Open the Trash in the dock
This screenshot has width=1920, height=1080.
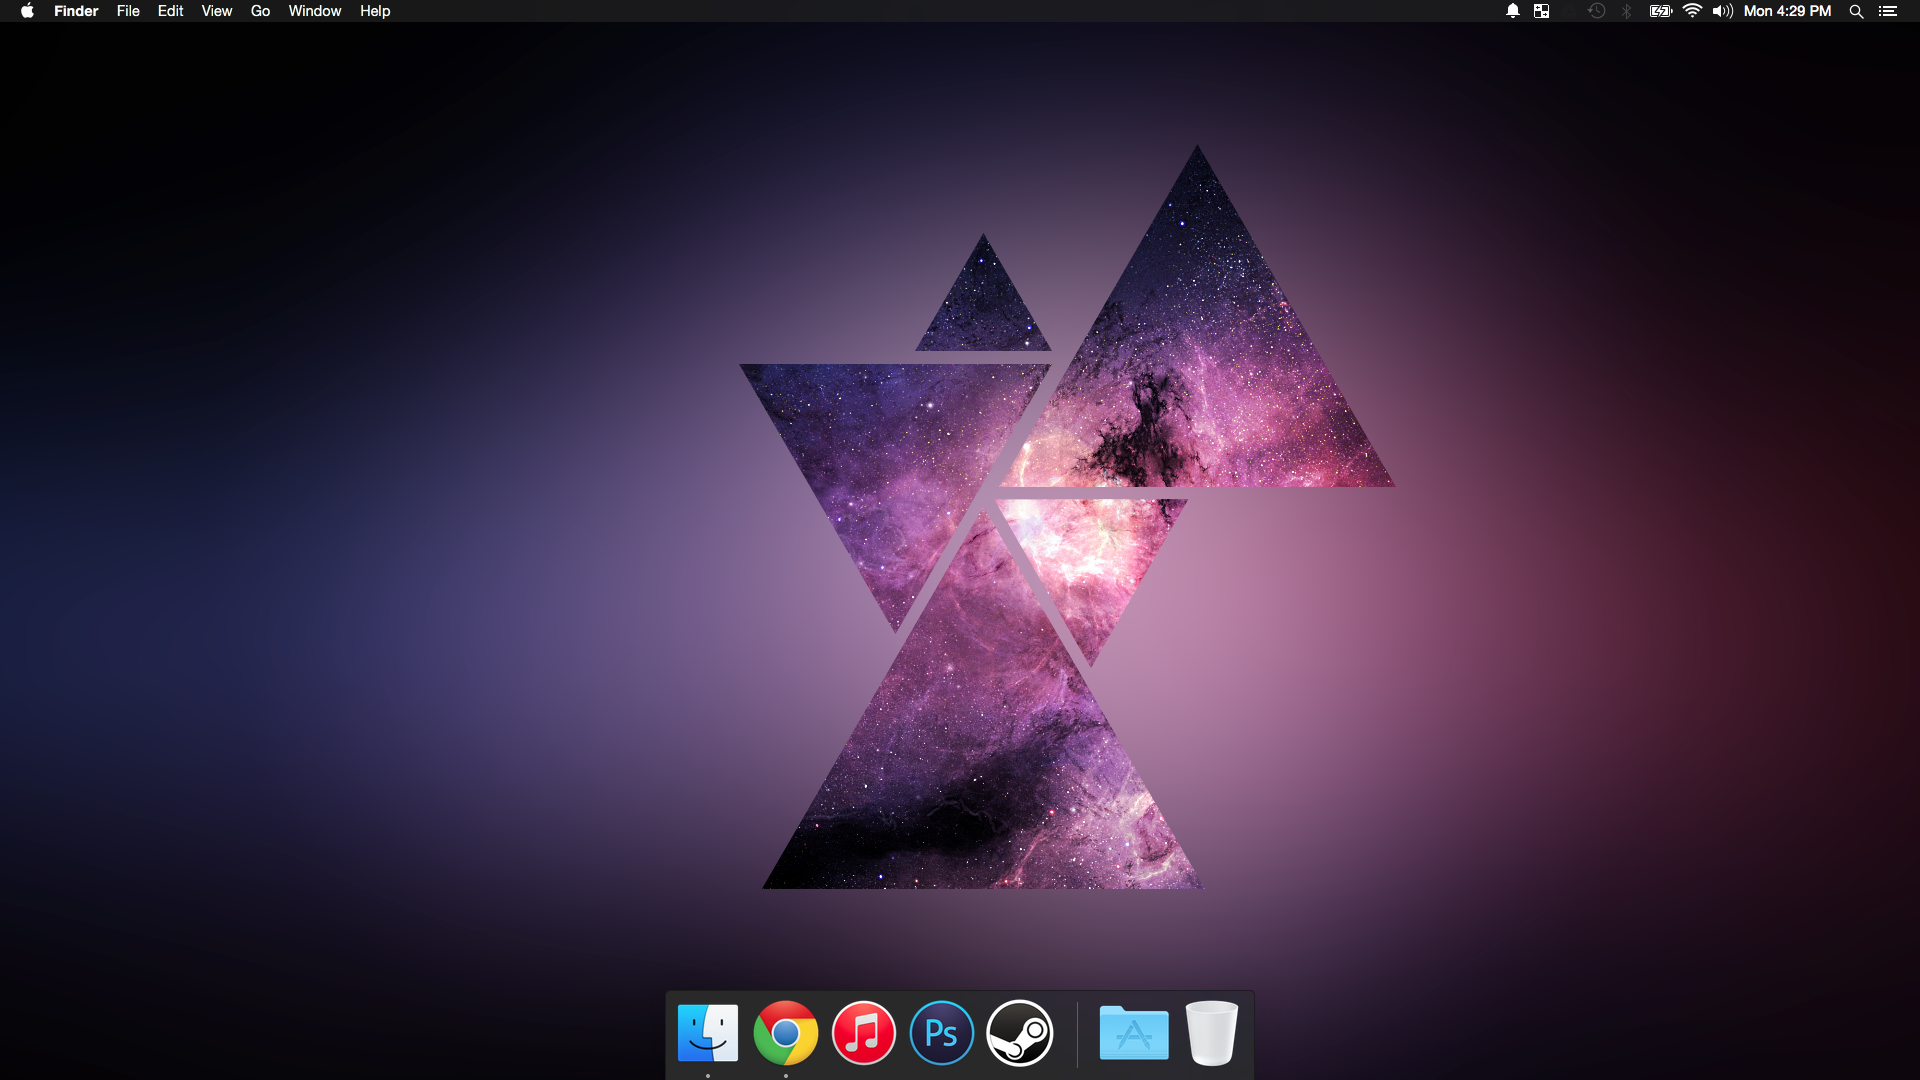coord(1212,1033)
